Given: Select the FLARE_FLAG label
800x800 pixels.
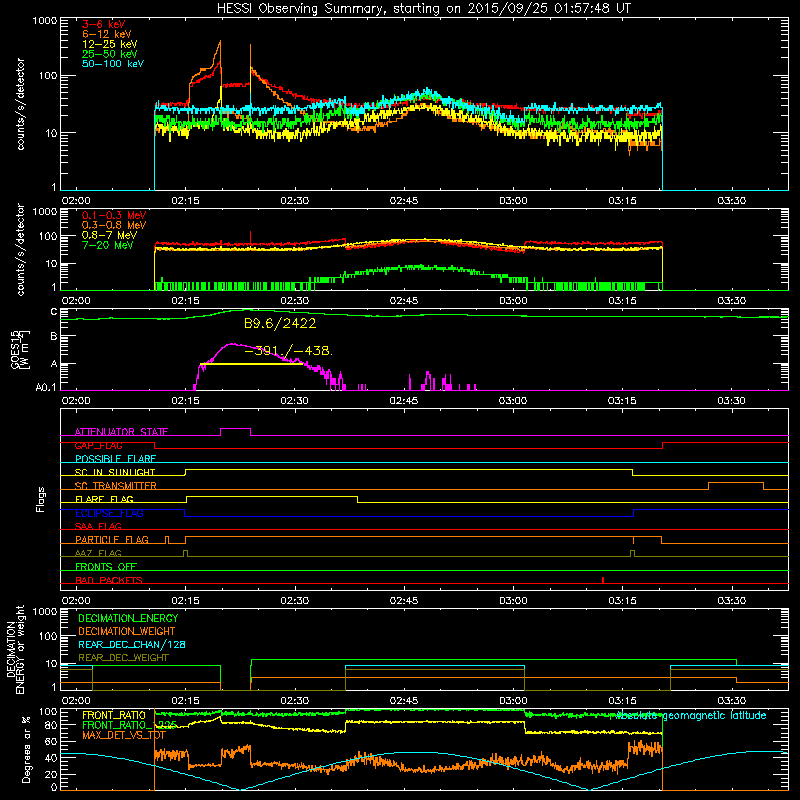Looking at the screenshot, I should point(104,499).
